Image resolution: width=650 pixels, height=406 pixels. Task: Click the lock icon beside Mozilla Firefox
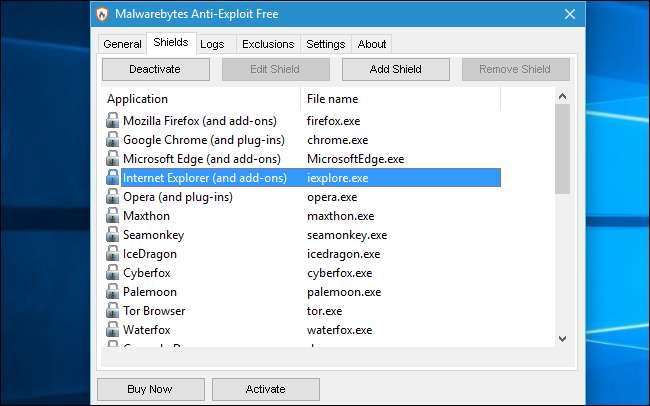pyautogui.click(x=113, y=121)
